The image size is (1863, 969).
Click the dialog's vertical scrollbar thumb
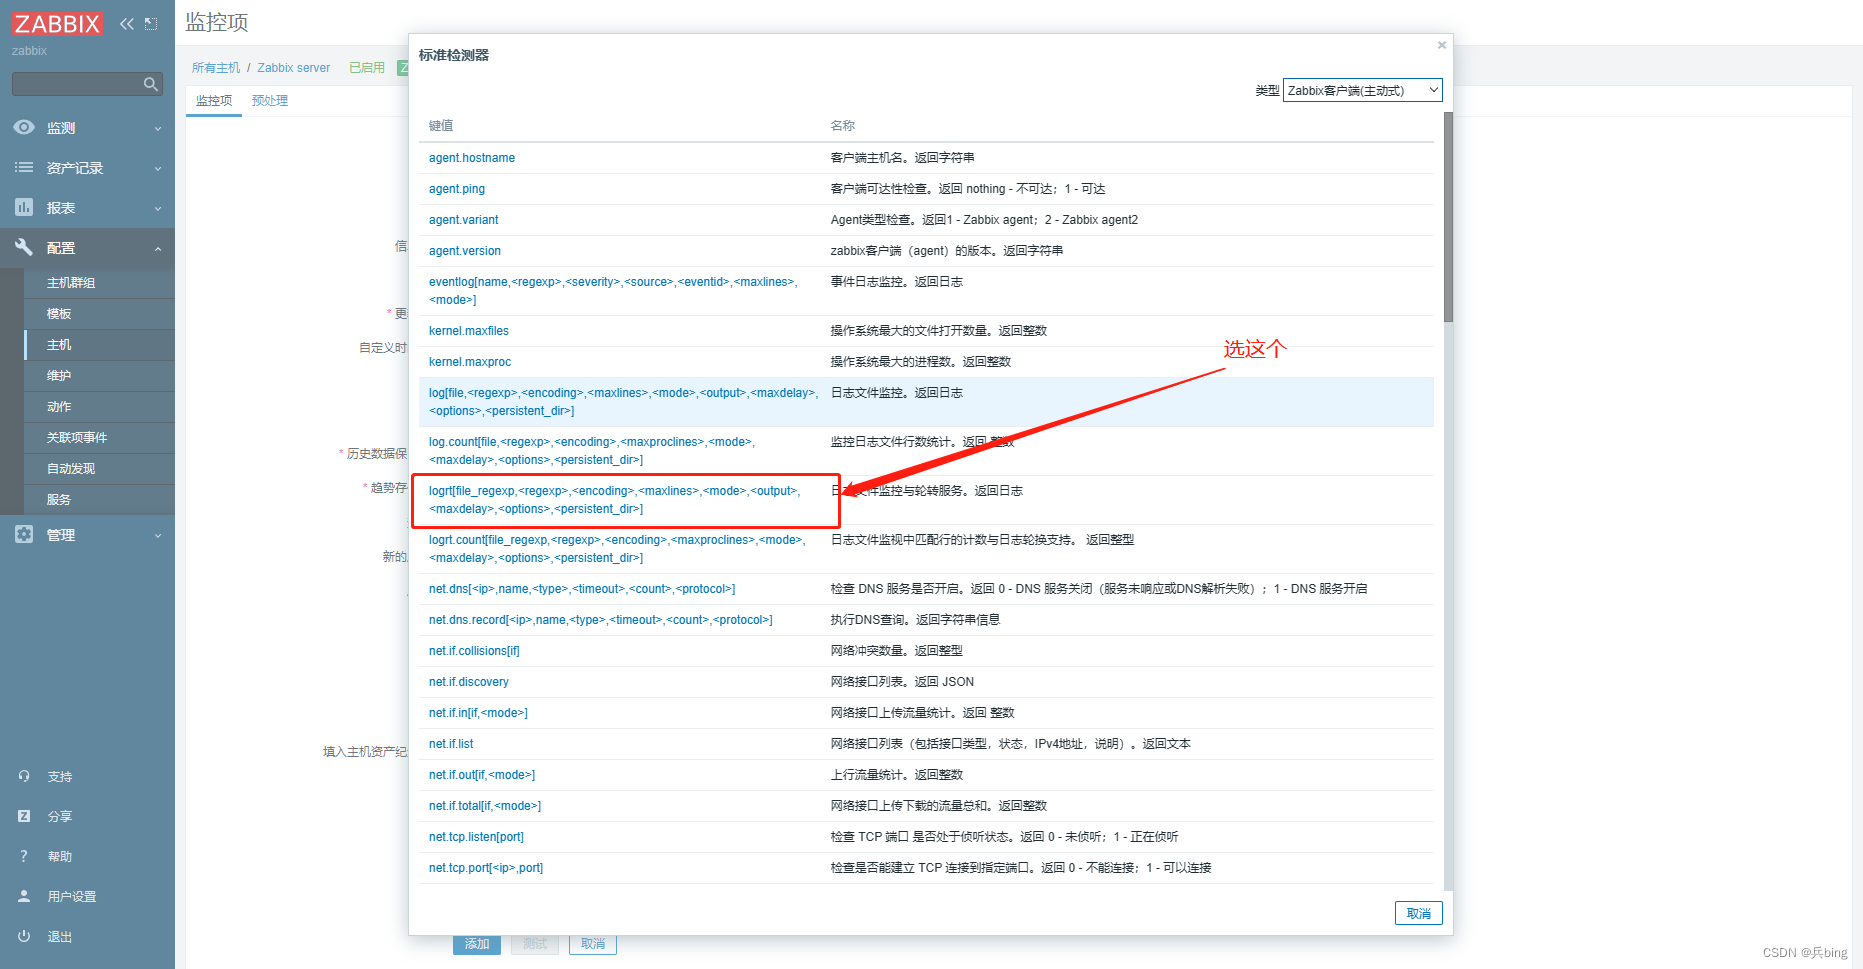click(x=1448, y=216)
